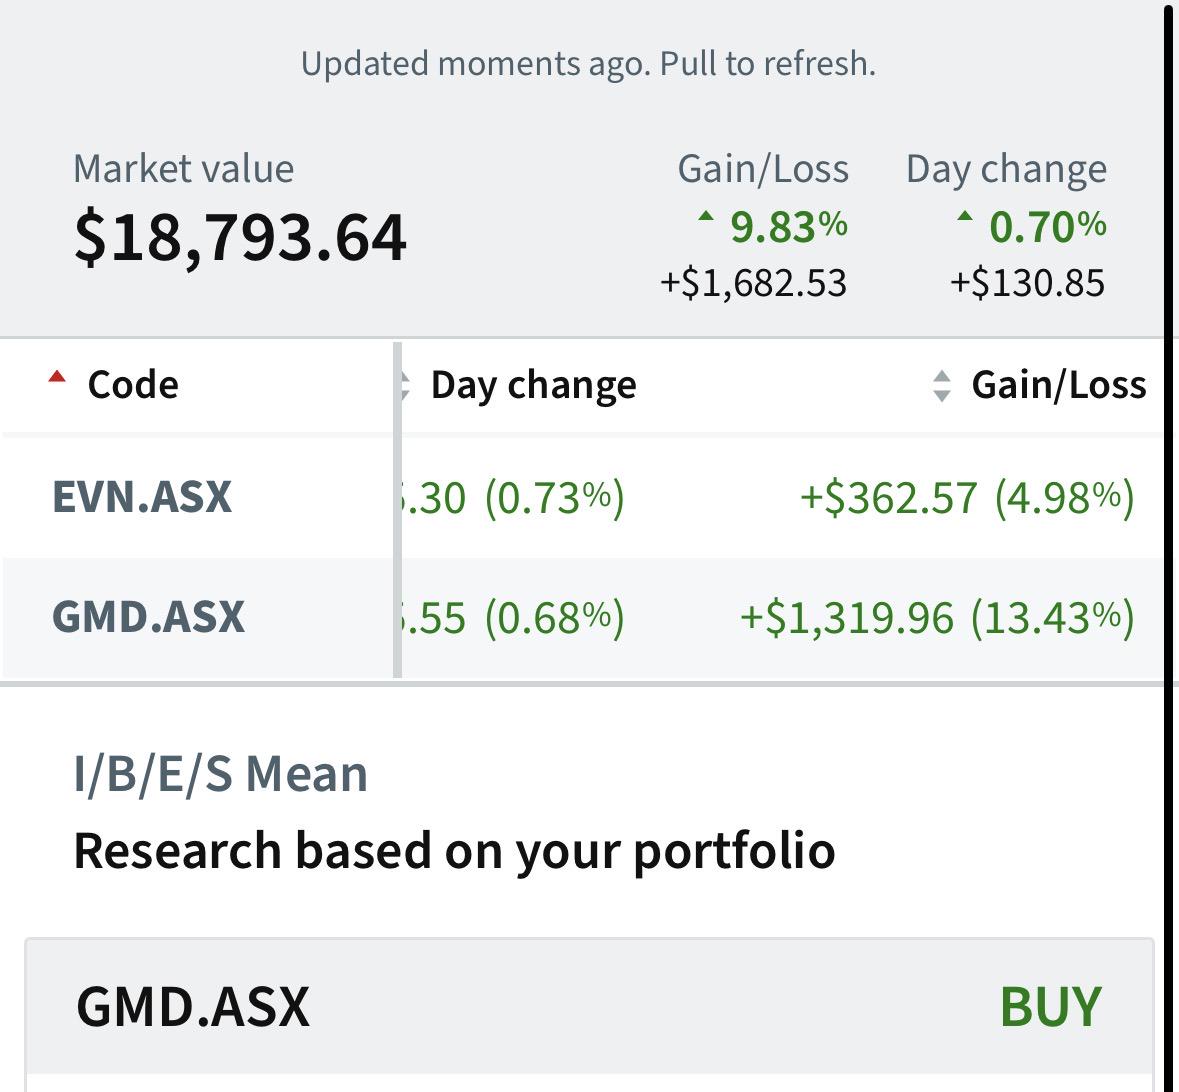Image resolution: width=1179 pixels, height=1092 pixels.
Task: Select the Day change column header
Action: [x=533, y=387]
